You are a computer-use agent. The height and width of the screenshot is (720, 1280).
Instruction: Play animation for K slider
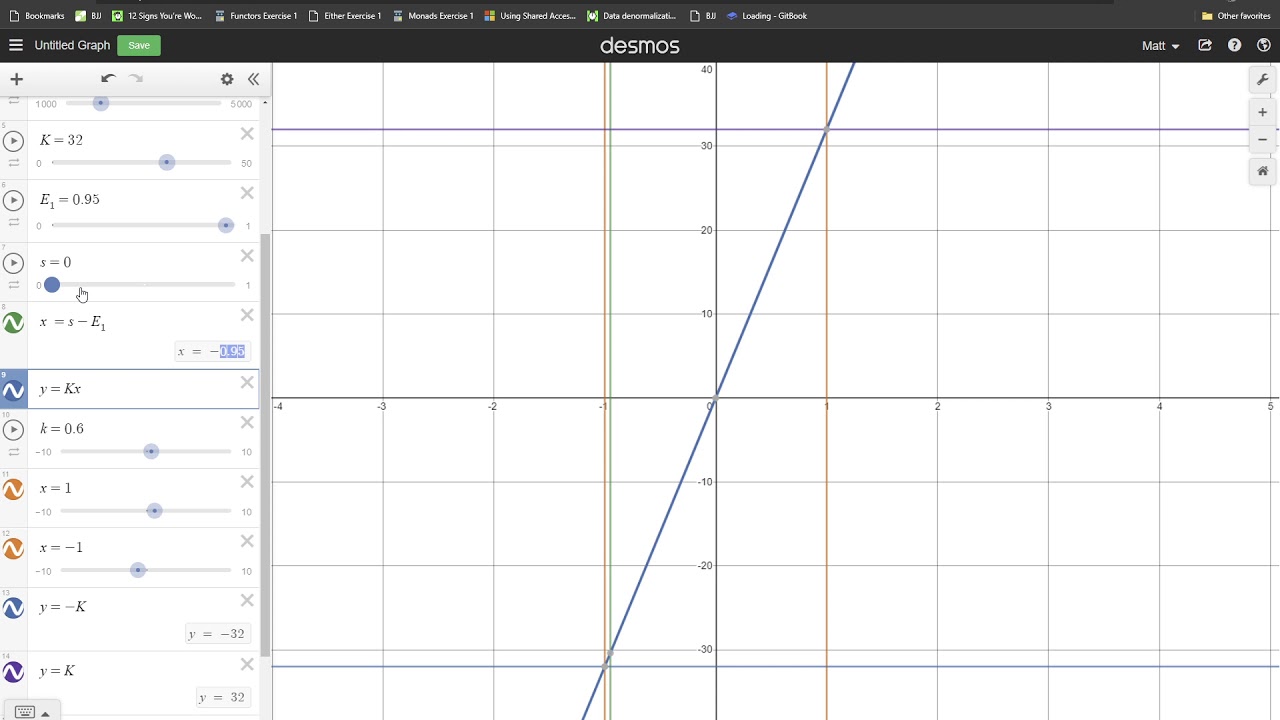click(x=13, y=141)
